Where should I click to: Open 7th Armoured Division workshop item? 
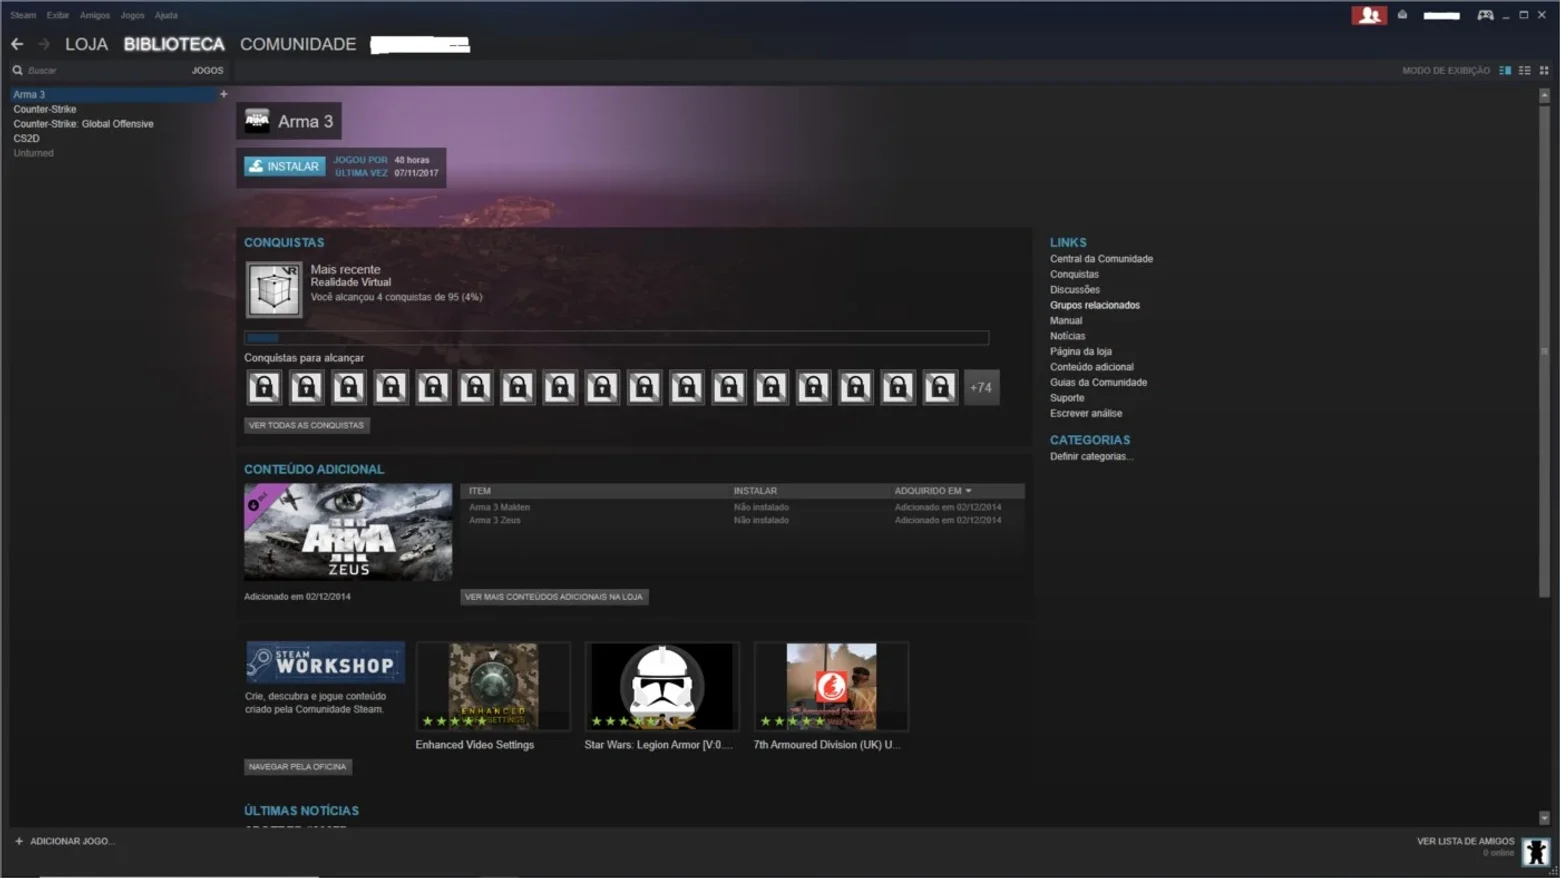(x=831, y=686)
